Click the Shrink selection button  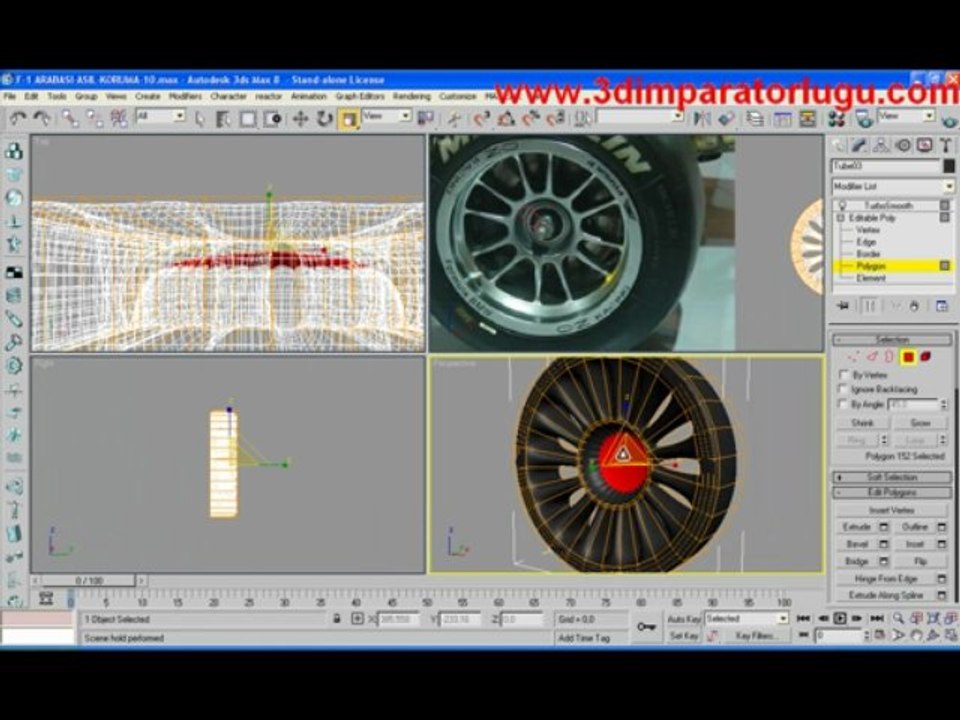(x=862, y=423)
